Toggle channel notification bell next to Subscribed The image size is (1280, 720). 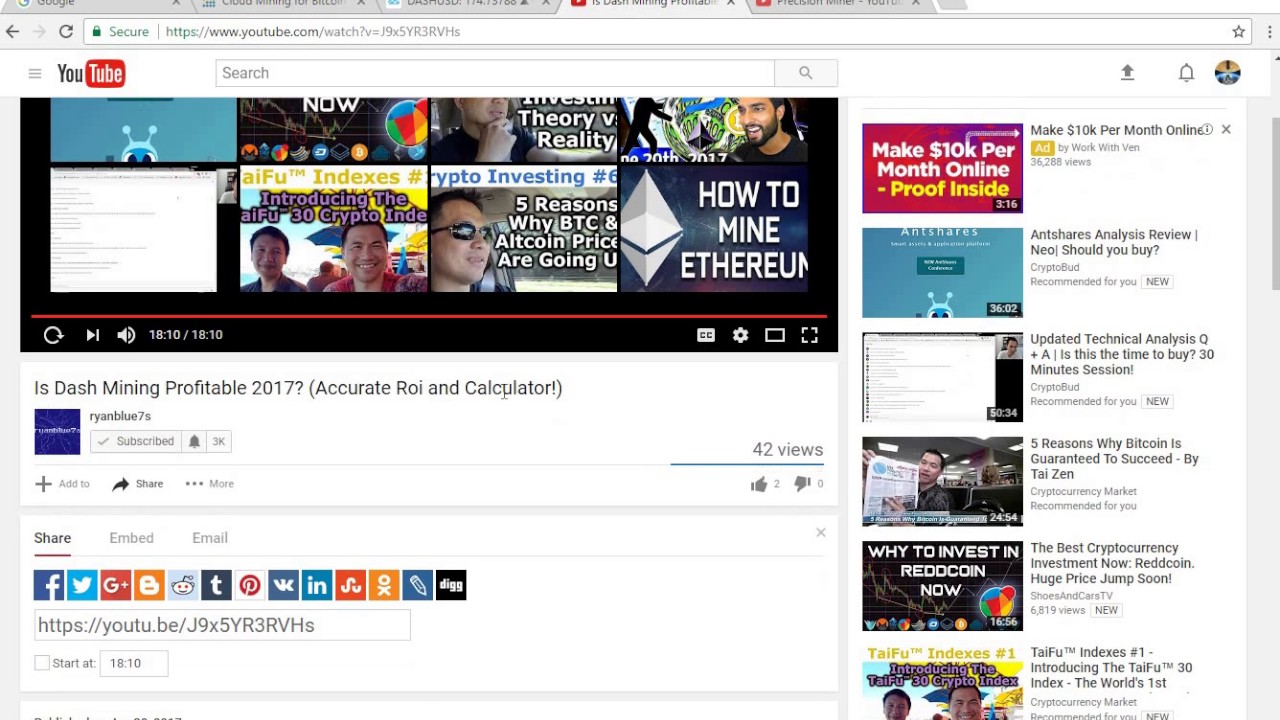tap(194, 441)
